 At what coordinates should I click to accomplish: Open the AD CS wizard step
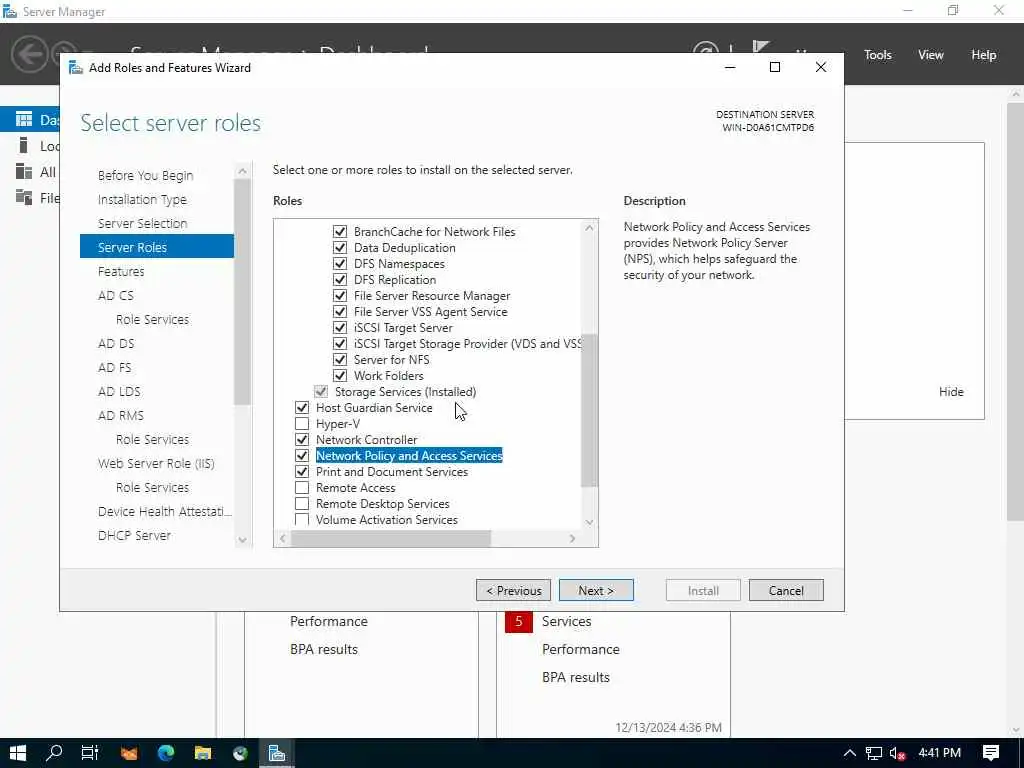116,295
